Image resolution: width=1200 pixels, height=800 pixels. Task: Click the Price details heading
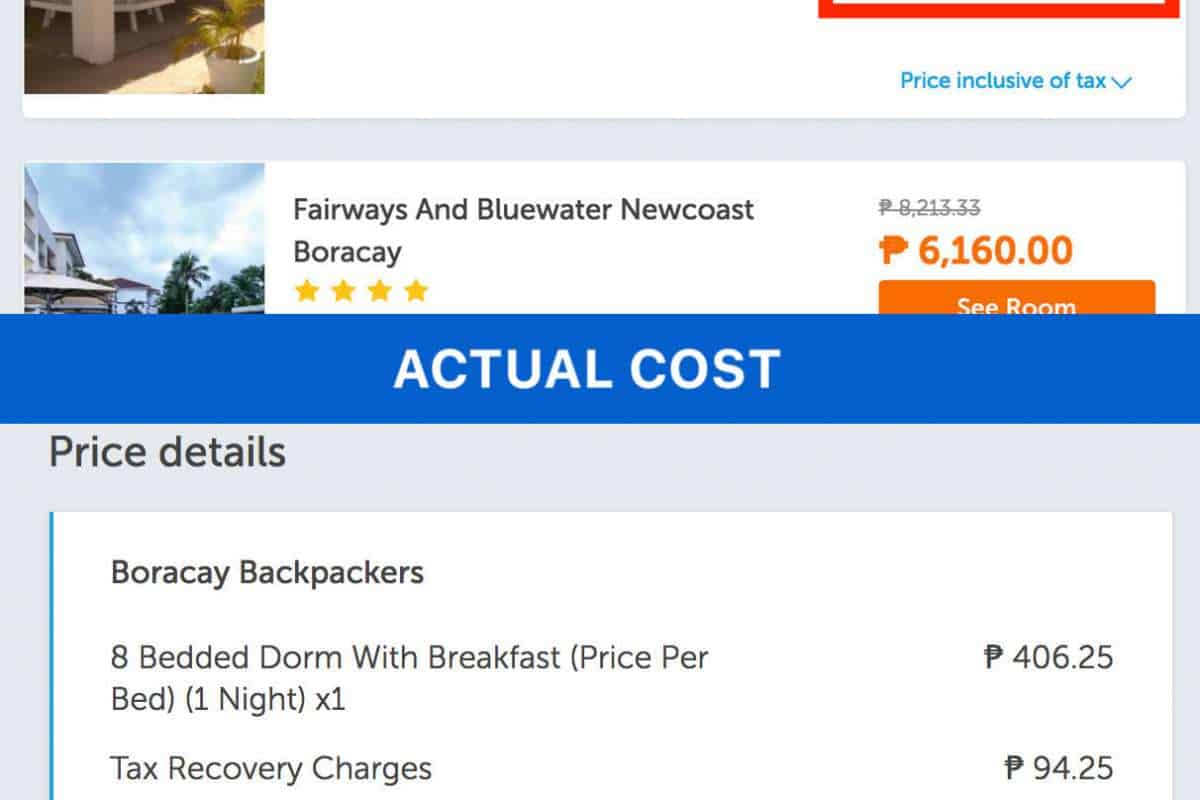[167, 452]
